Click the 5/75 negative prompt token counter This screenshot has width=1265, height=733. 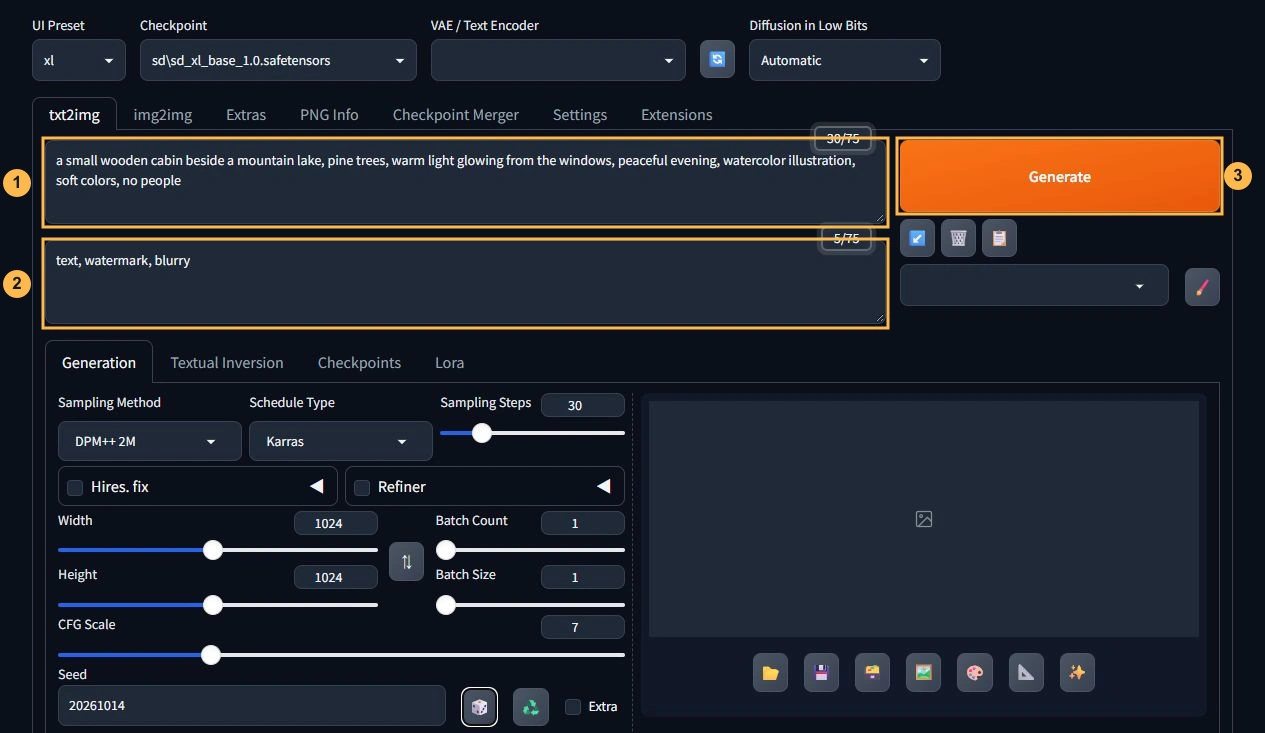click(846, 238)
